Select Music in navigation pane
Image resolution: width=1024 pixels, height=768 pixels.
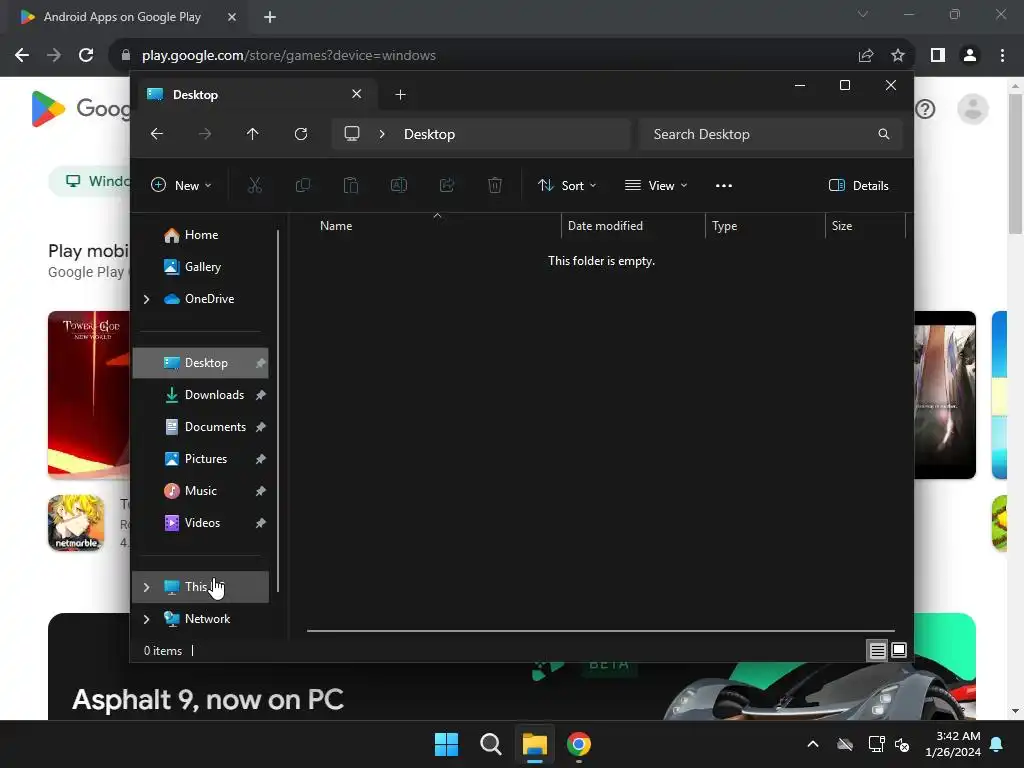coord(201,491)
